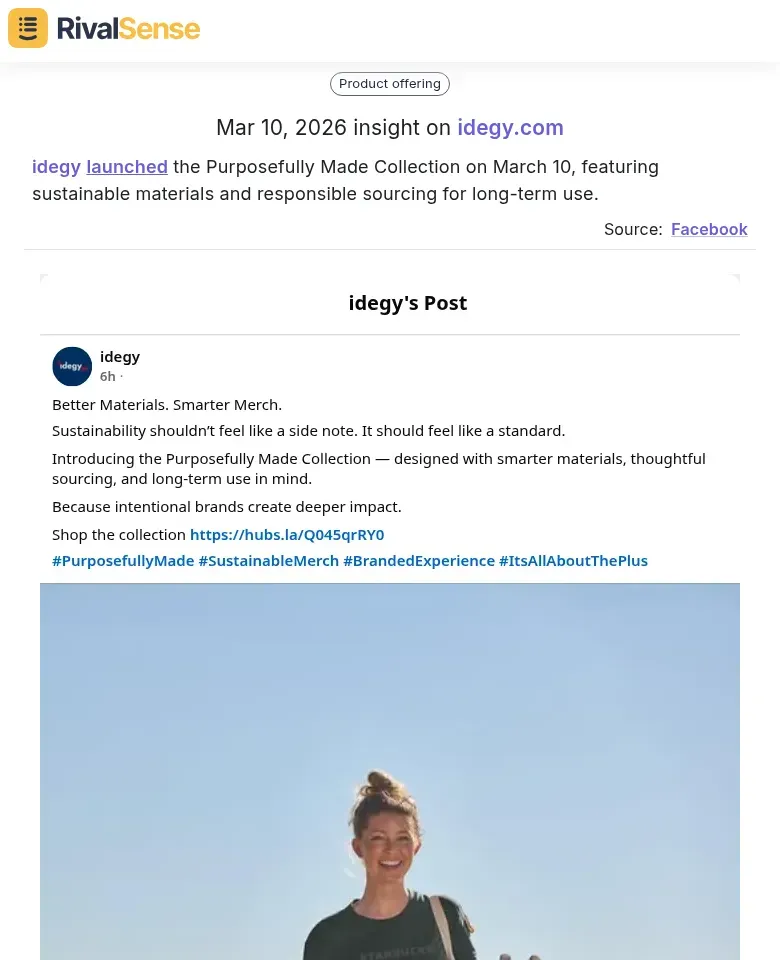Viewport: 780px width, 960px height.
Task: Click the "idegy's Post" heading
Action: coord(408,303)
